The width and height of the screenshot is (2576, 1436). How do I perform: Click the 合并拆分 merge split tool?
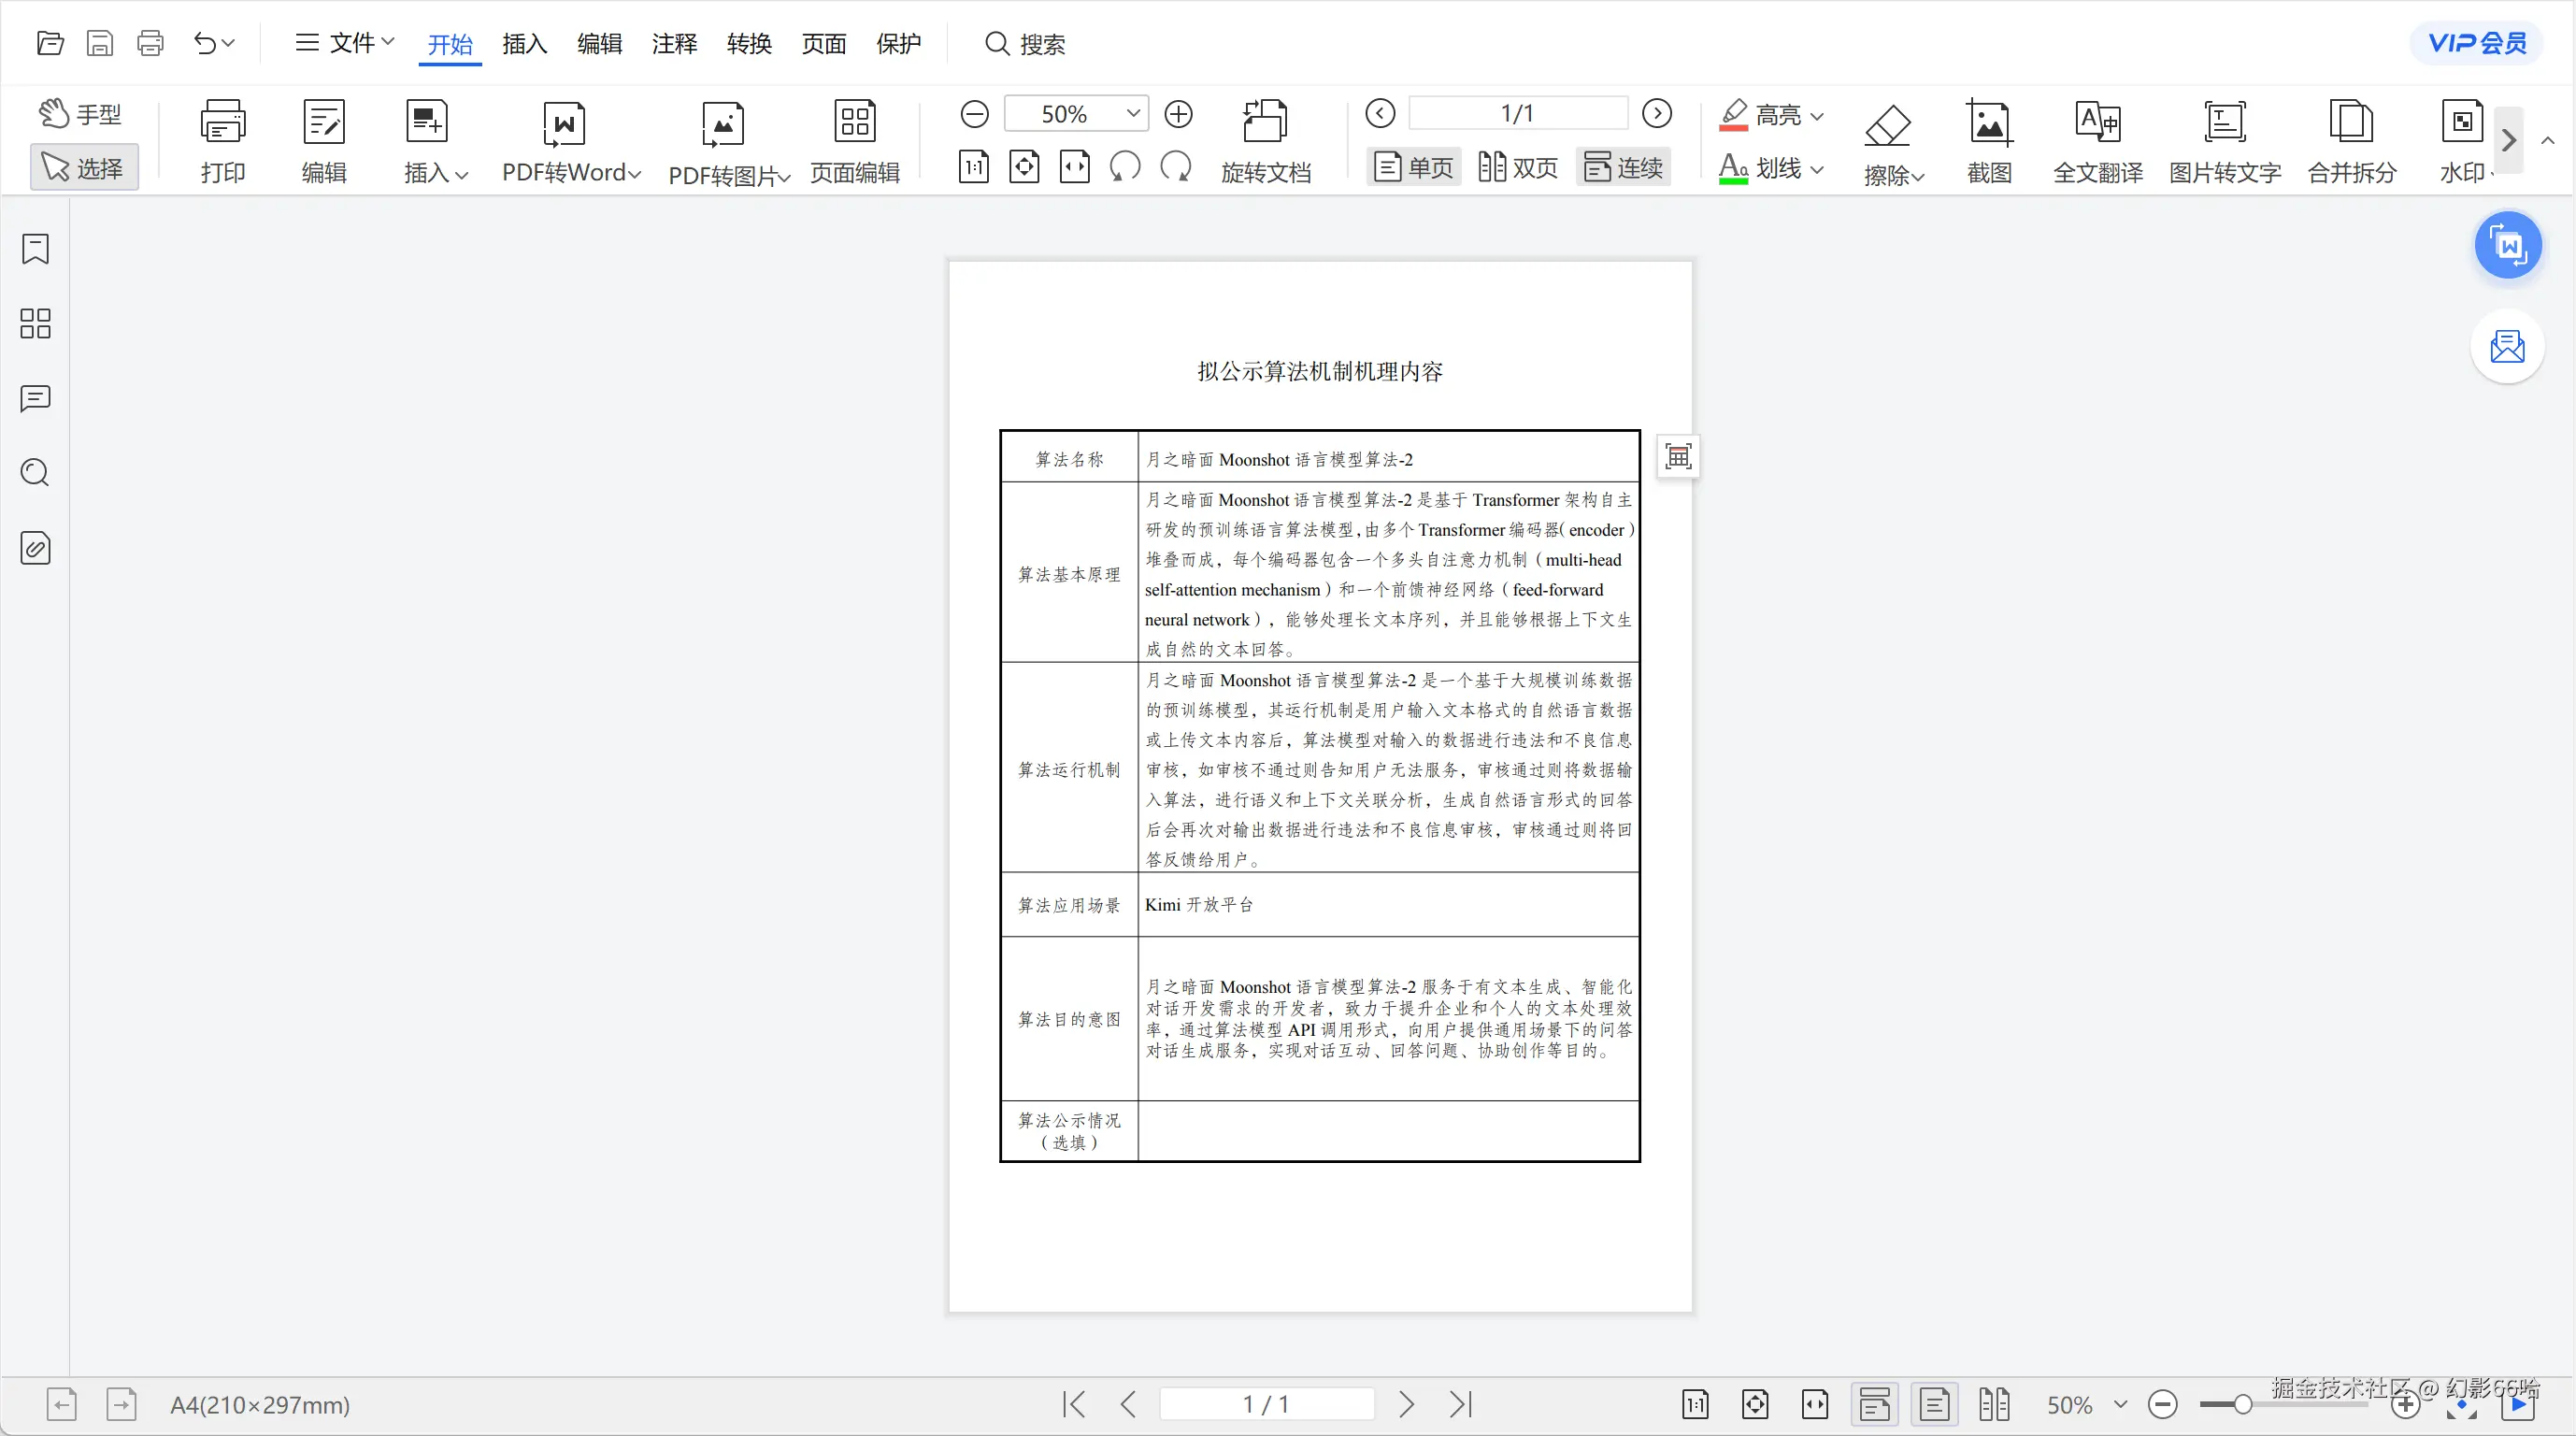tap(2351, 141)
